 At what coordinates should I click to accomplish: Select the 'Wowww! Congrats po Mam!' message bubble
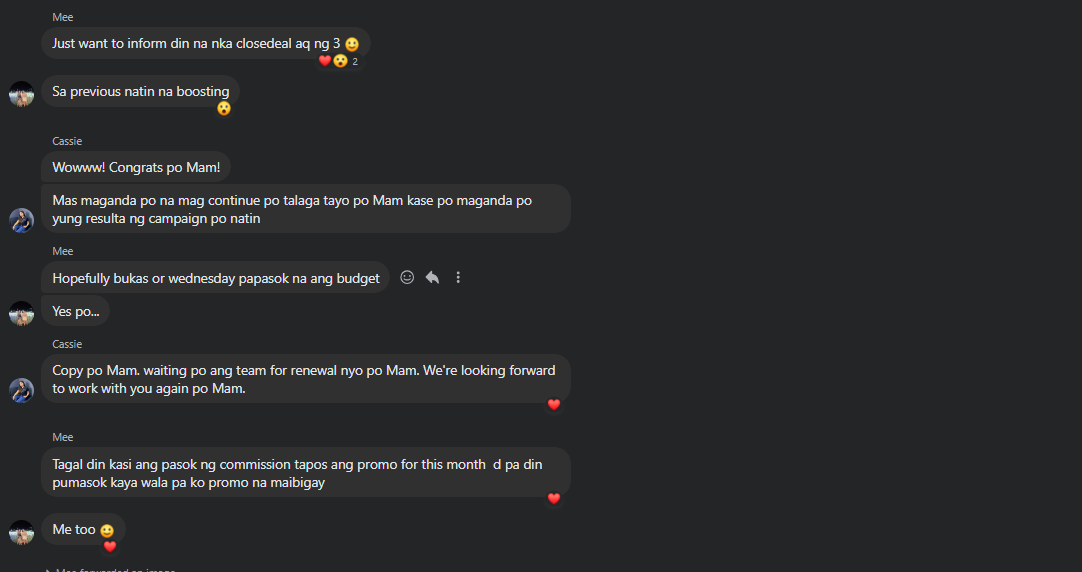[136, 167]
